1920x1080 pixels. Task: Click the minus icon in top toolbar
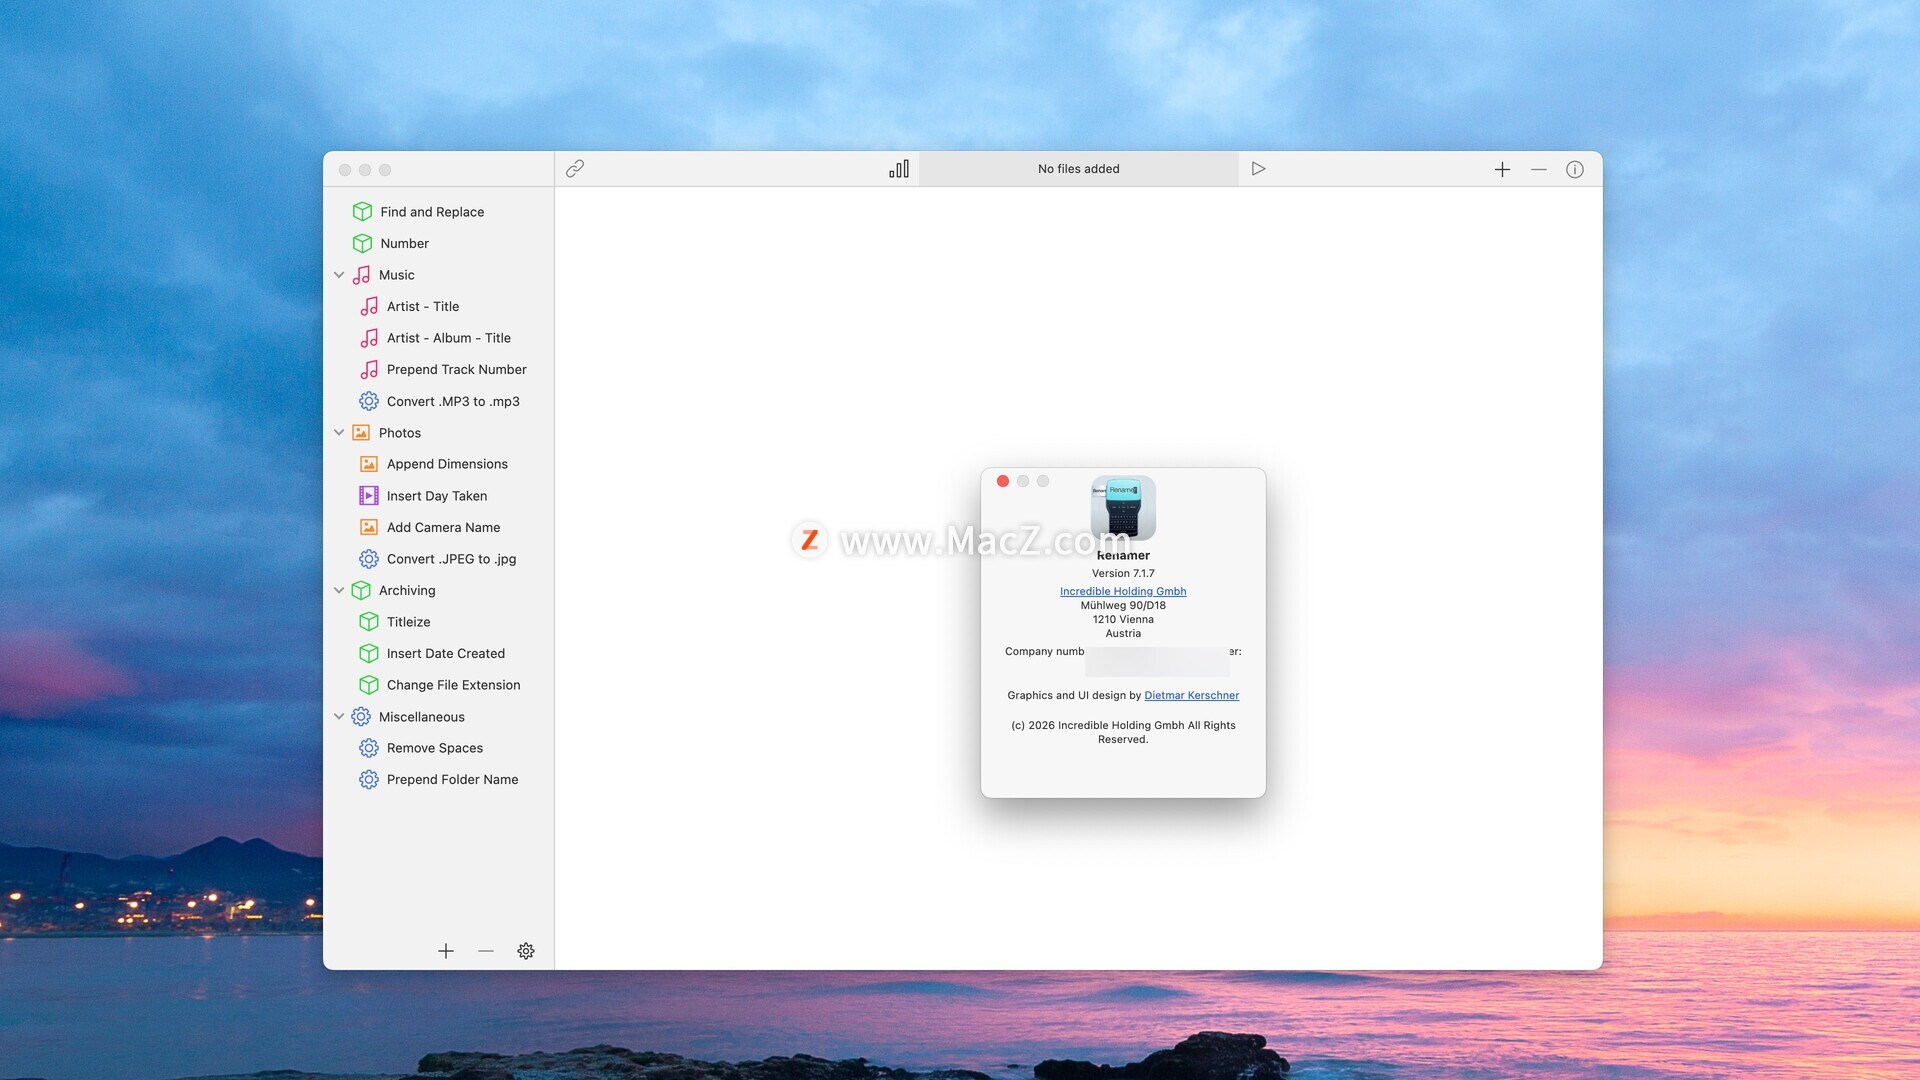1539,170
